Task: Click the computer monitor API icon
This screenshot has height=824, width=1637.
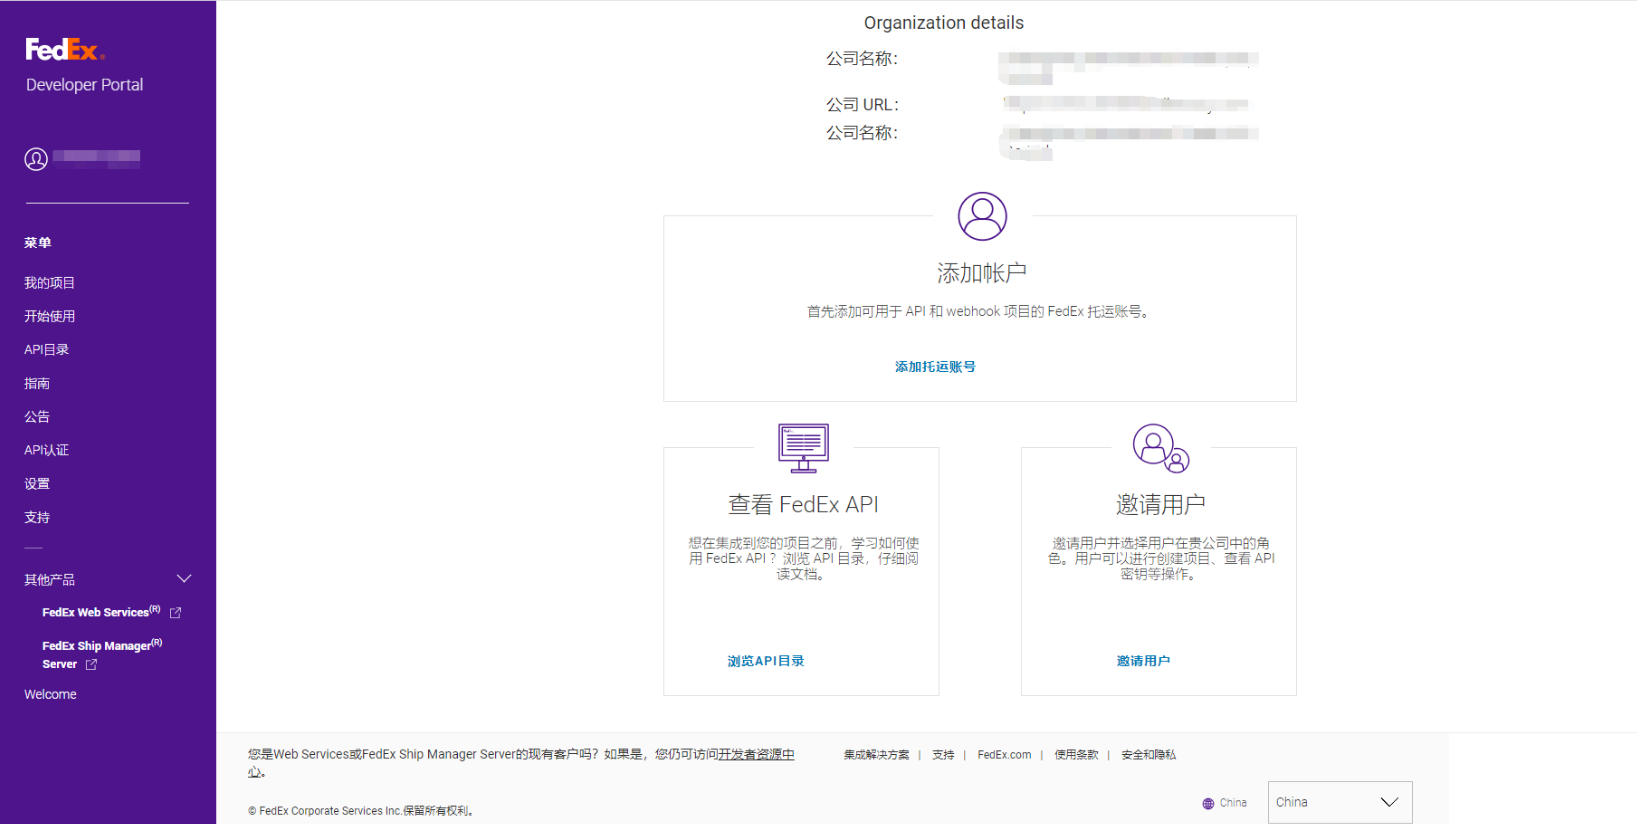Action: tap(803, 447)
